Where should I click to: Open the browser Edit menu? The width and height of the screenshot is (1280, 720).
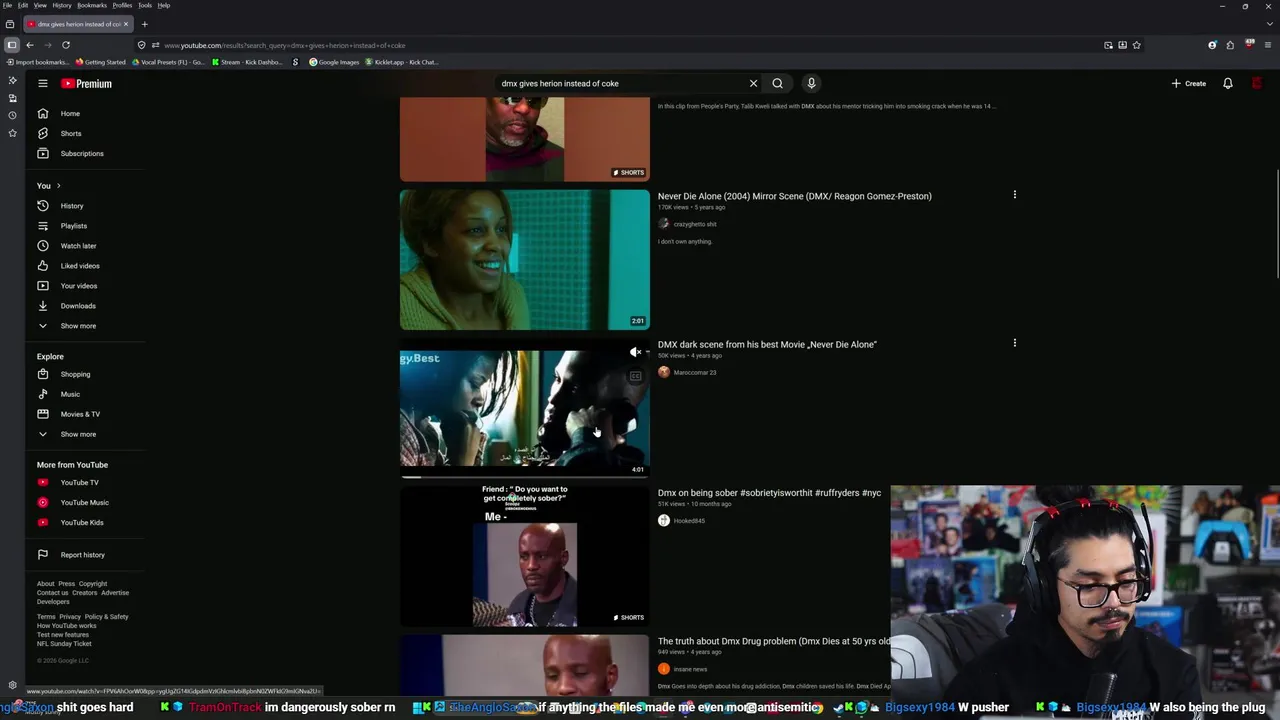22,5
